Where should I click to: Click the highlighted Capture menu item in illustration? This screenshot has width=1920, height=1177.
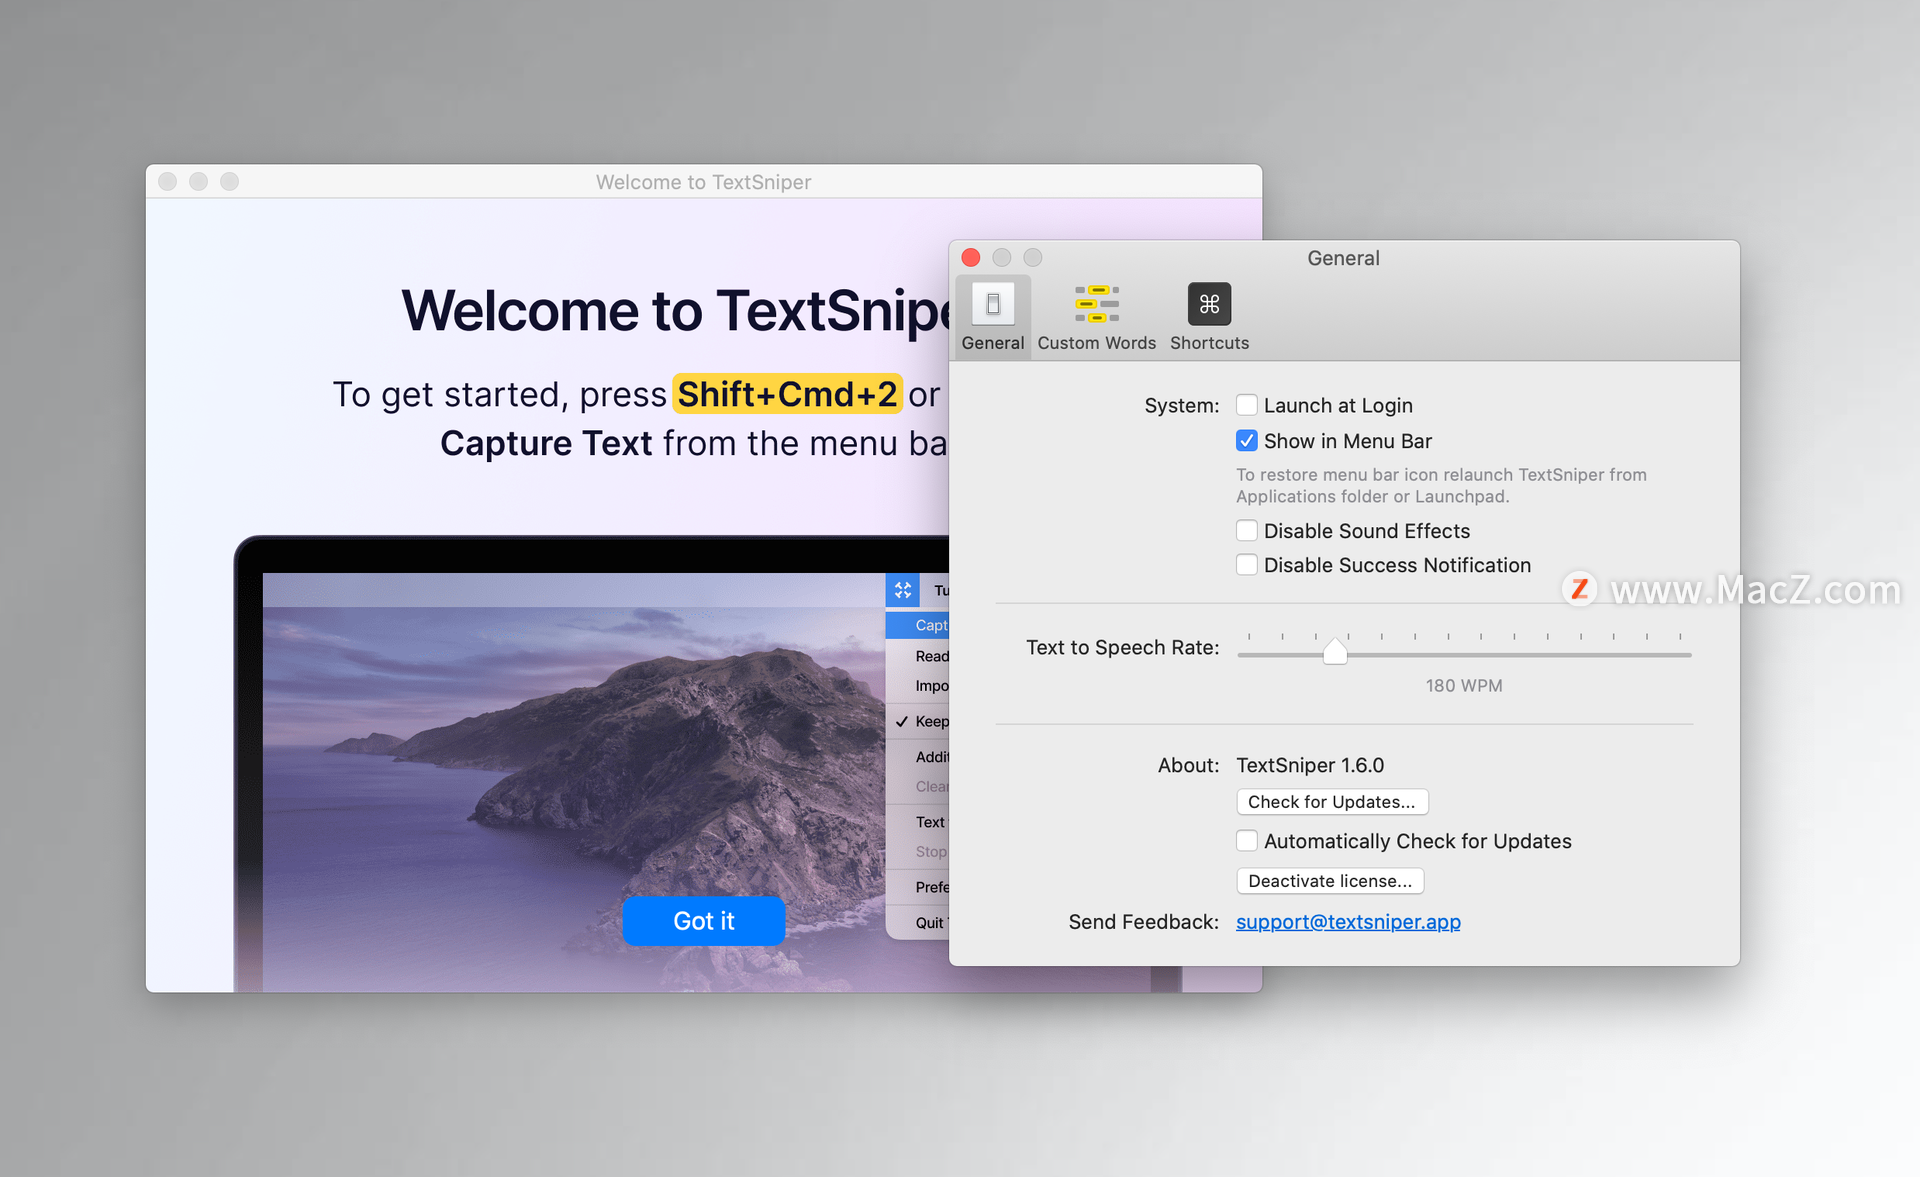918,625
